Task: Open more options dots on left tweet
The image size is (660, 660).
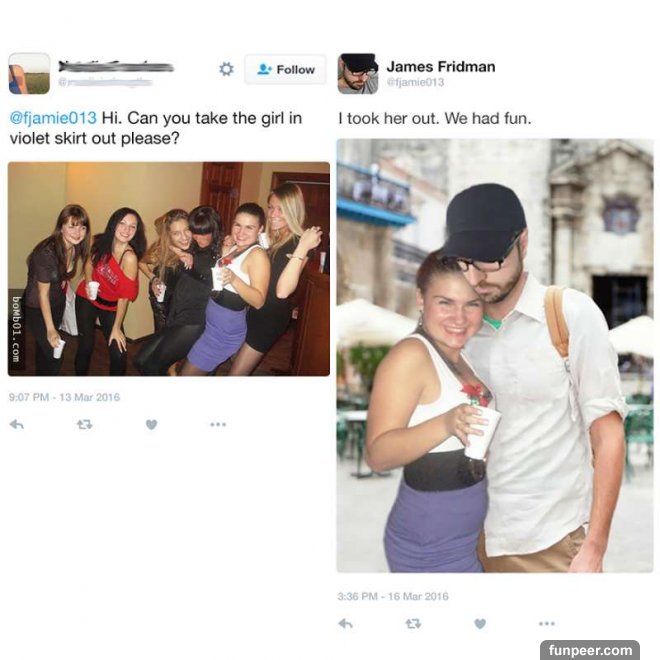Action: point(218,424)
